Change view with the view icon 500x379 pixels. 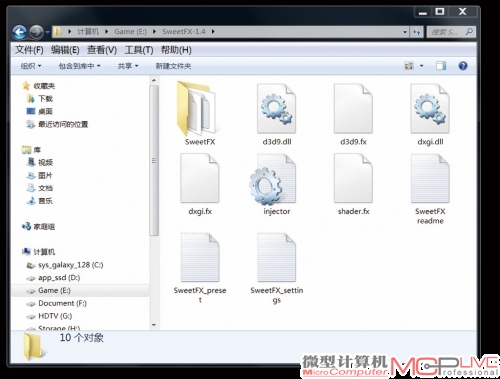(409, 66)
